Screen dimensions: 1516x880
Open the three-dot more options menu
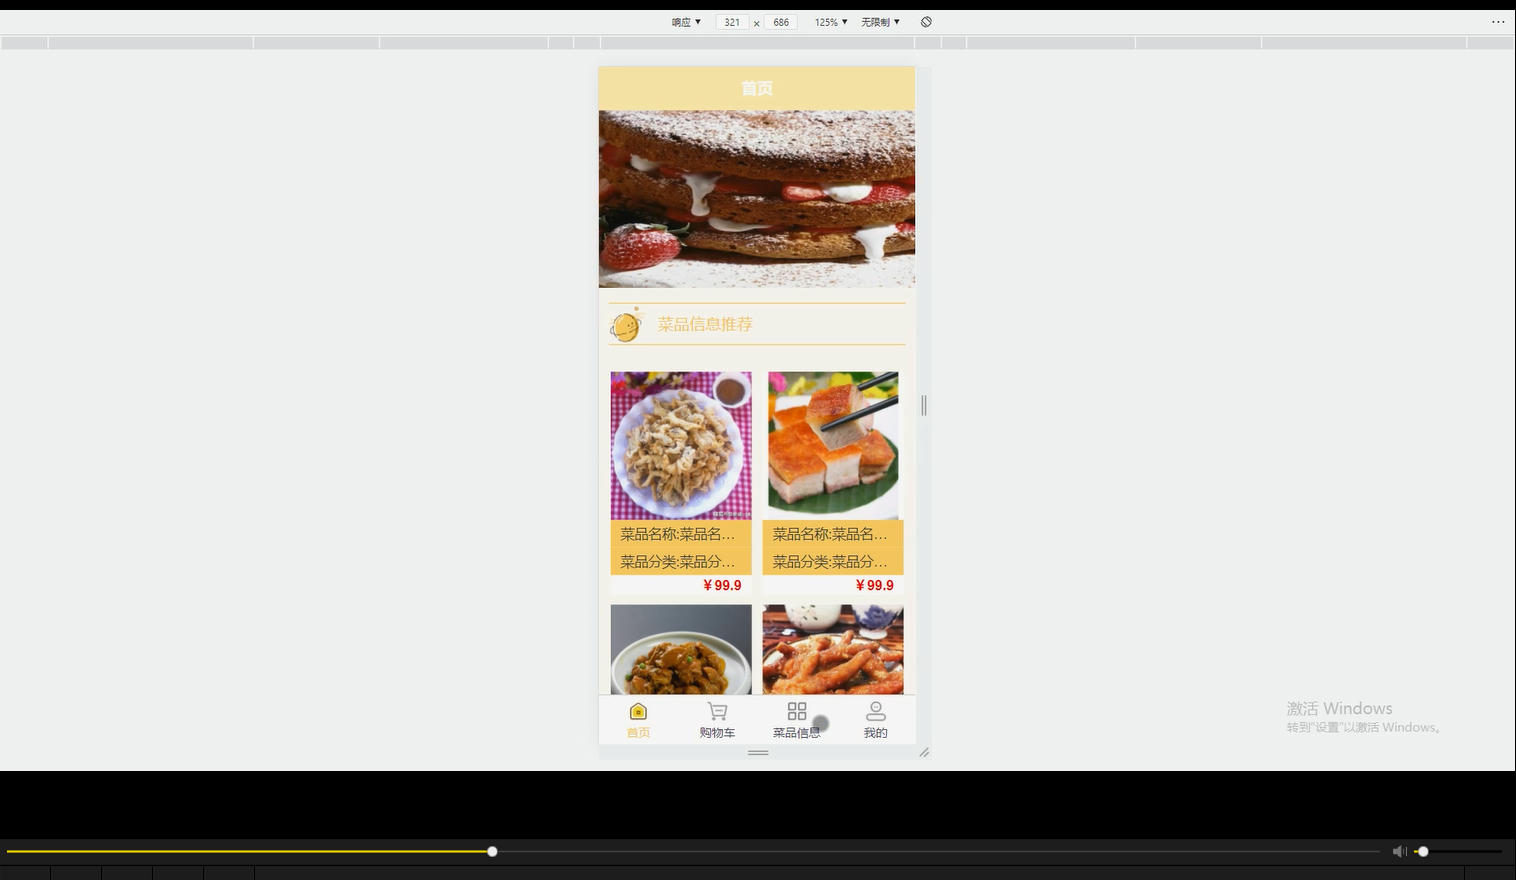(x=1498, y=22)
